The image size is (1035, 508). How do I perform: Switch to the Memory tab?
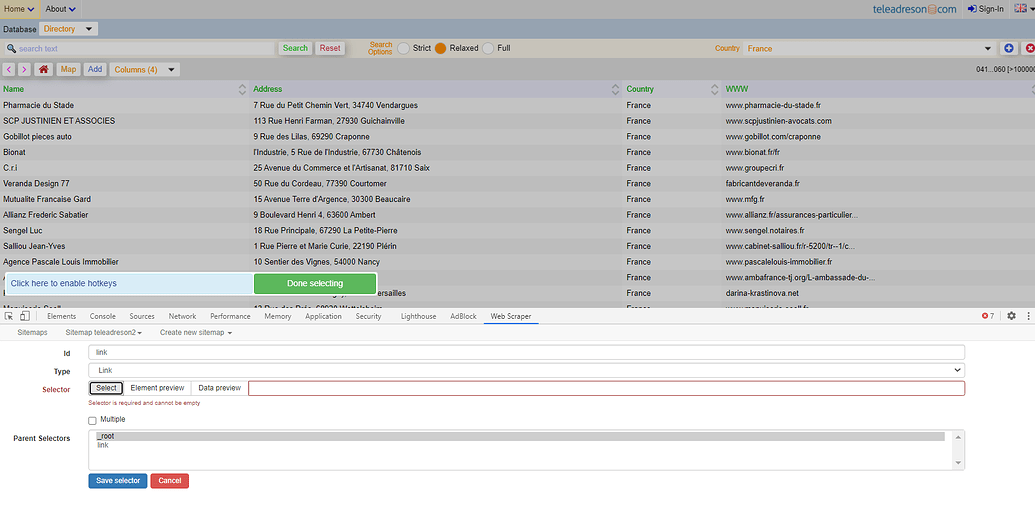(x=277, y=317)
